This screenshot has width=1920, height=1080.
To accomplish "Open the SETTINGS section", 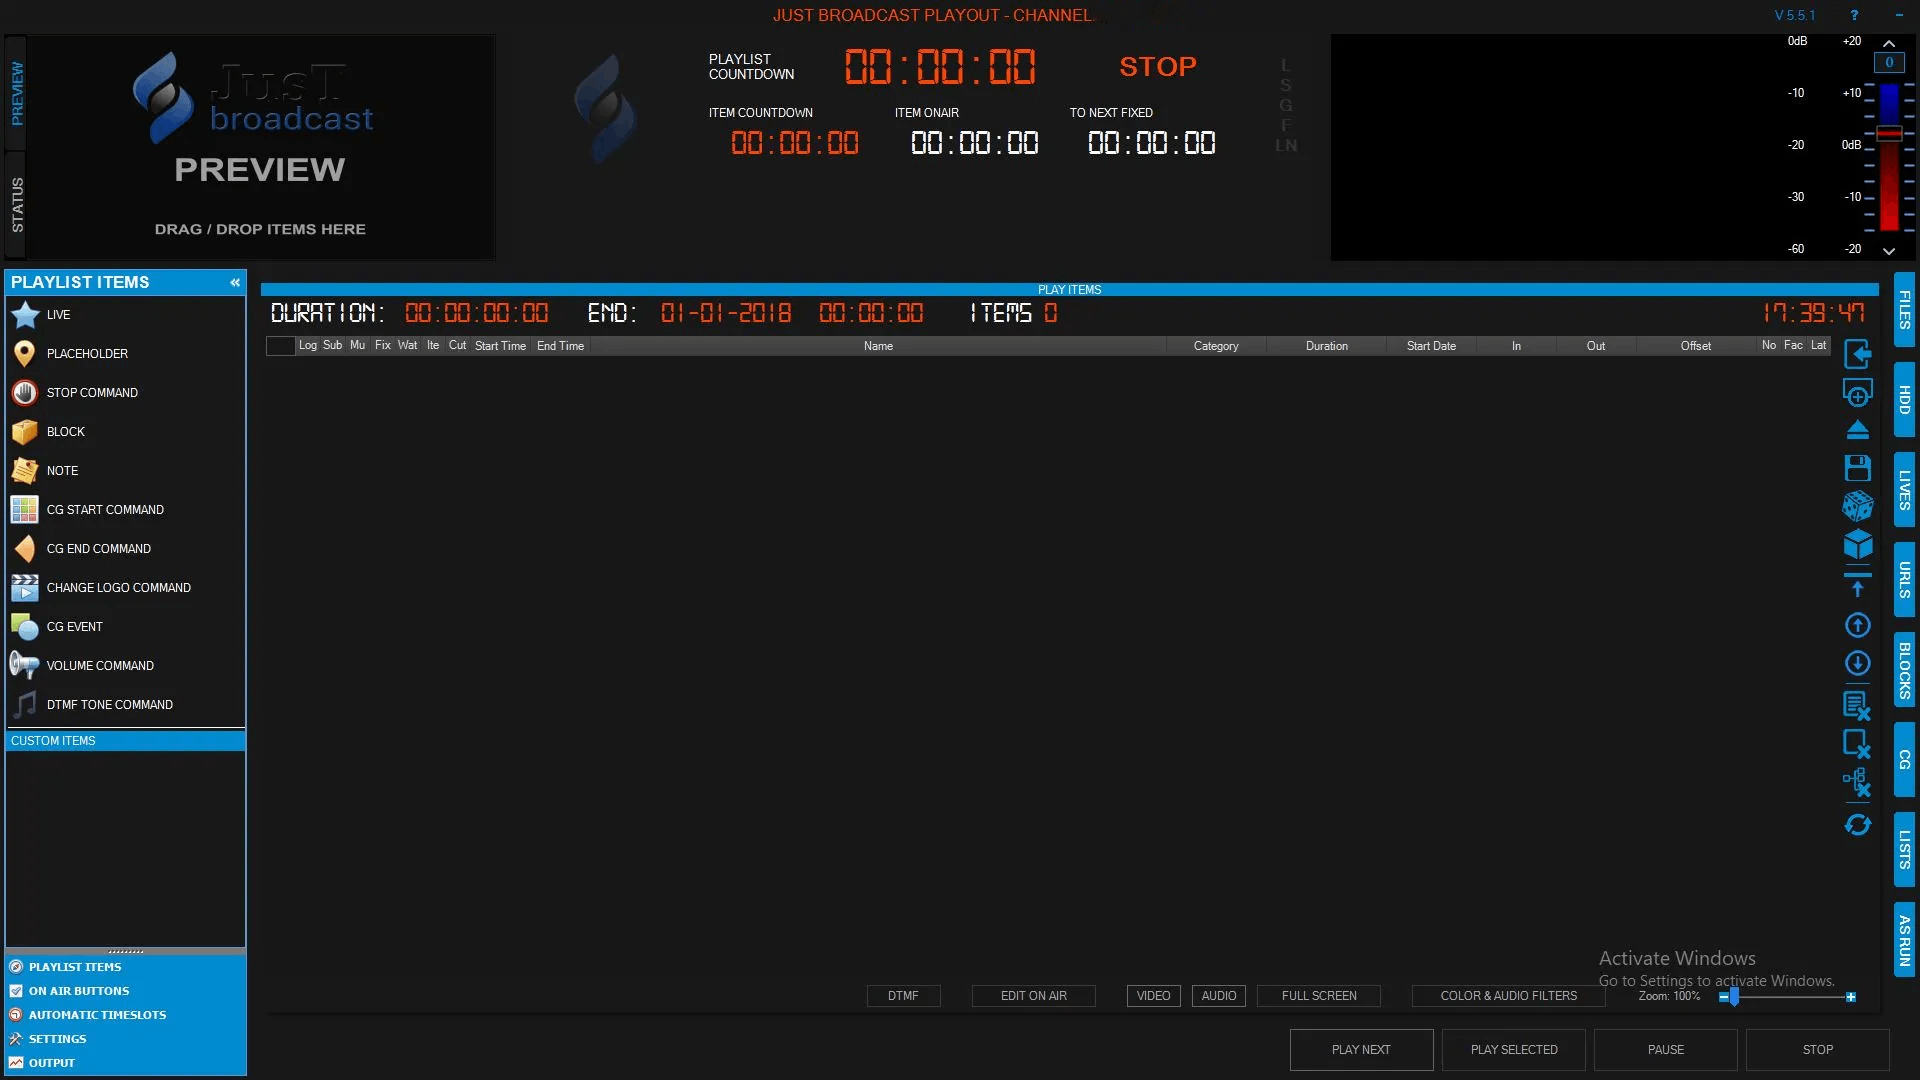I will pos(57,1039).
